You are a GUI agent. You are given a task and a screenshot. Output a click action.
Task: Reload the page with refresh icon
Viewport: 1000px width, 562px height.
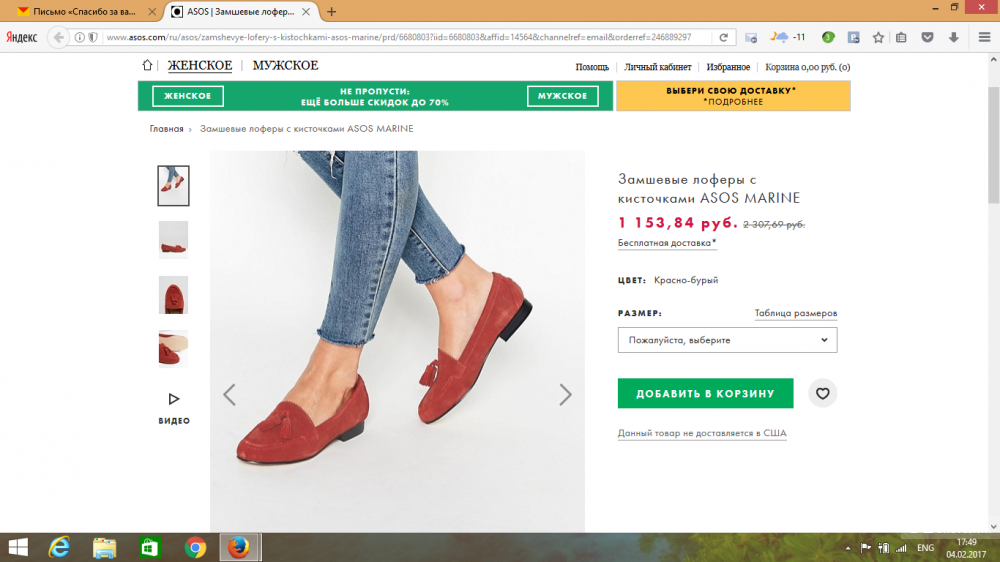[723, 37]
